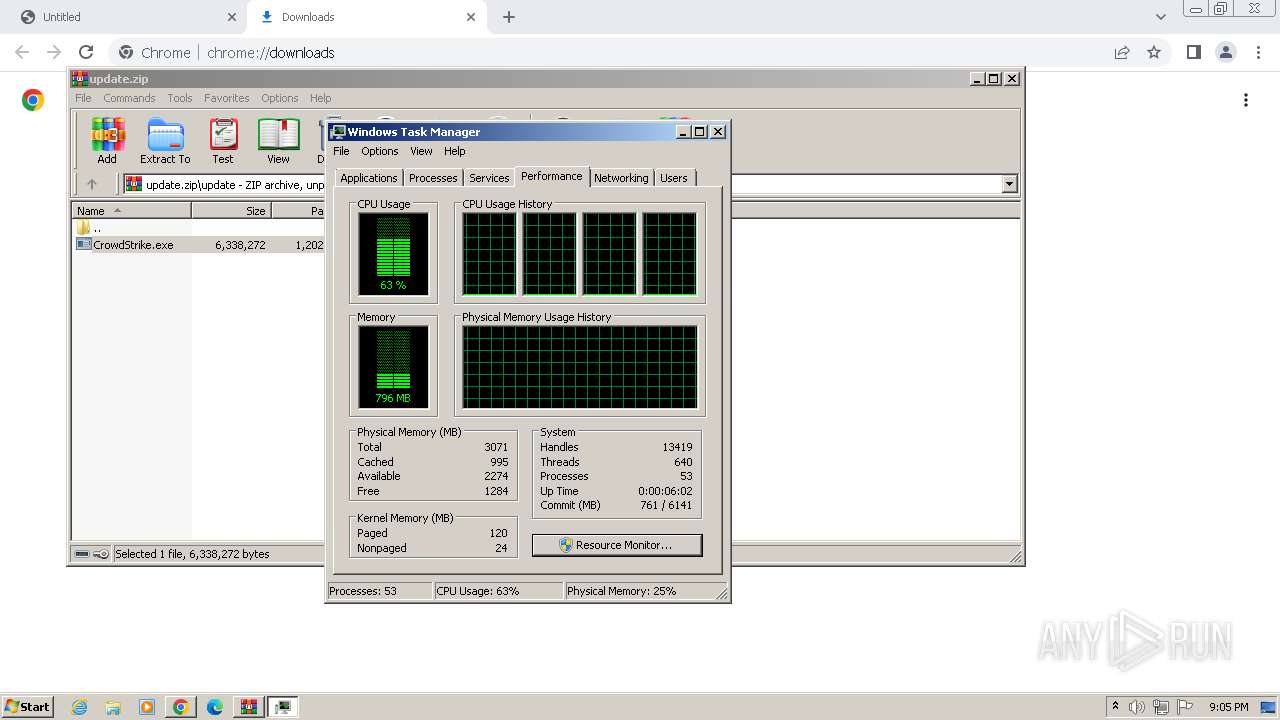
Task: Open downloads page three-dot menu
Action: tap(1246, 100)
